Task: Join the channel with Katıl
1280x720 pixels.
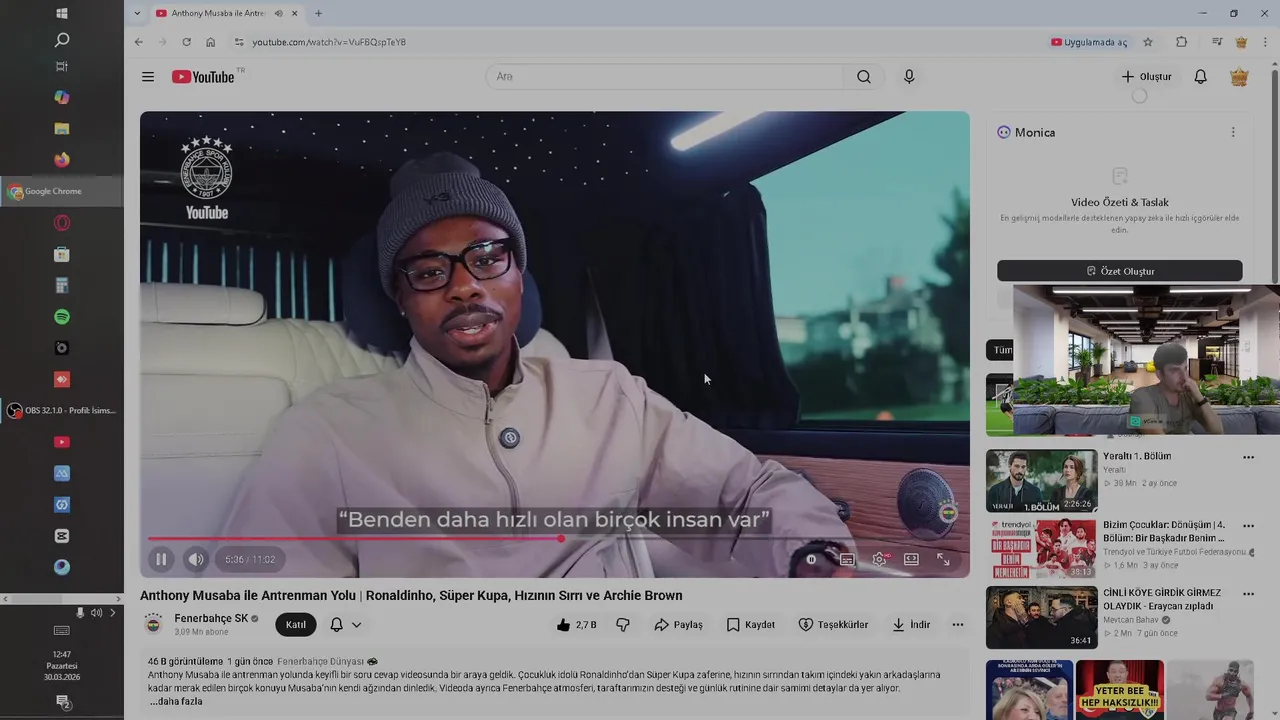Action: [296, 625]
